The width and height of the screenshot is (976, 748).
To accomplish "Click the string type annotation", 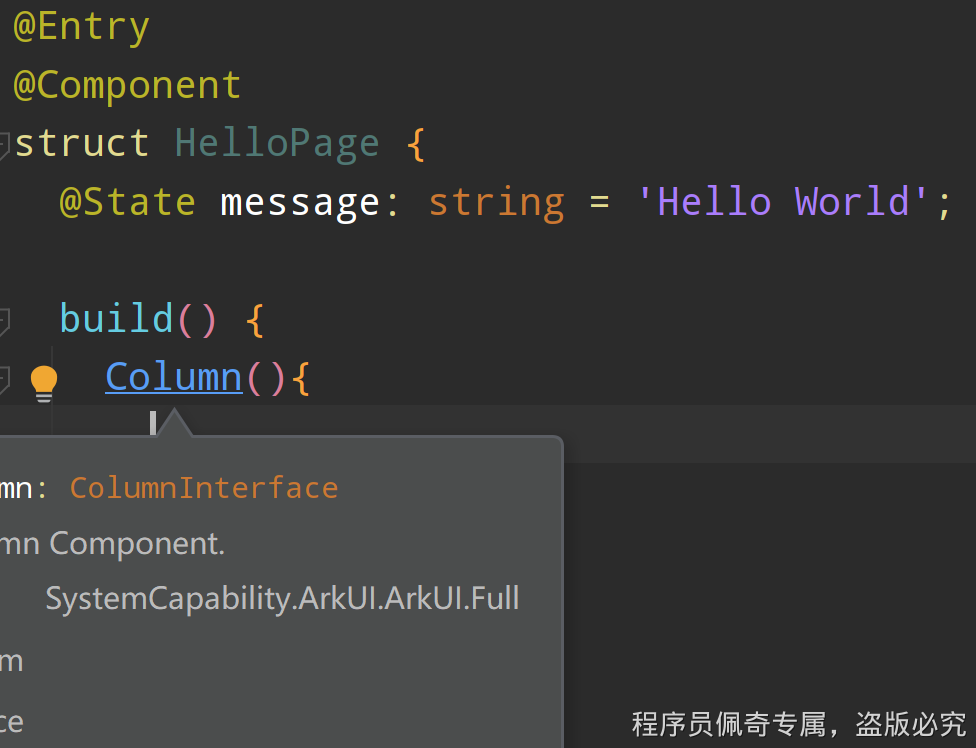I will click(496, 202).
